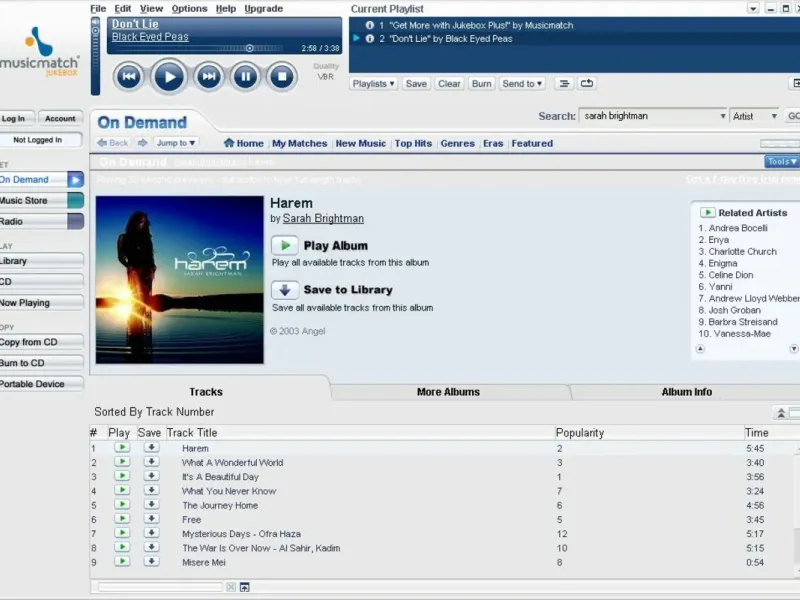Click the Play Album icon
Screen dimensions: 800x600
(x=285, y=245)
